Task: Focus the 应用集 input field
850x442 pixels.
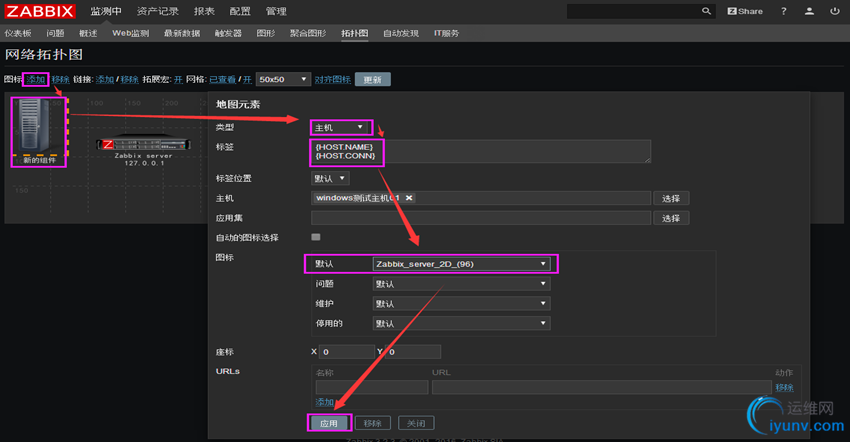Action: point(481,218)
